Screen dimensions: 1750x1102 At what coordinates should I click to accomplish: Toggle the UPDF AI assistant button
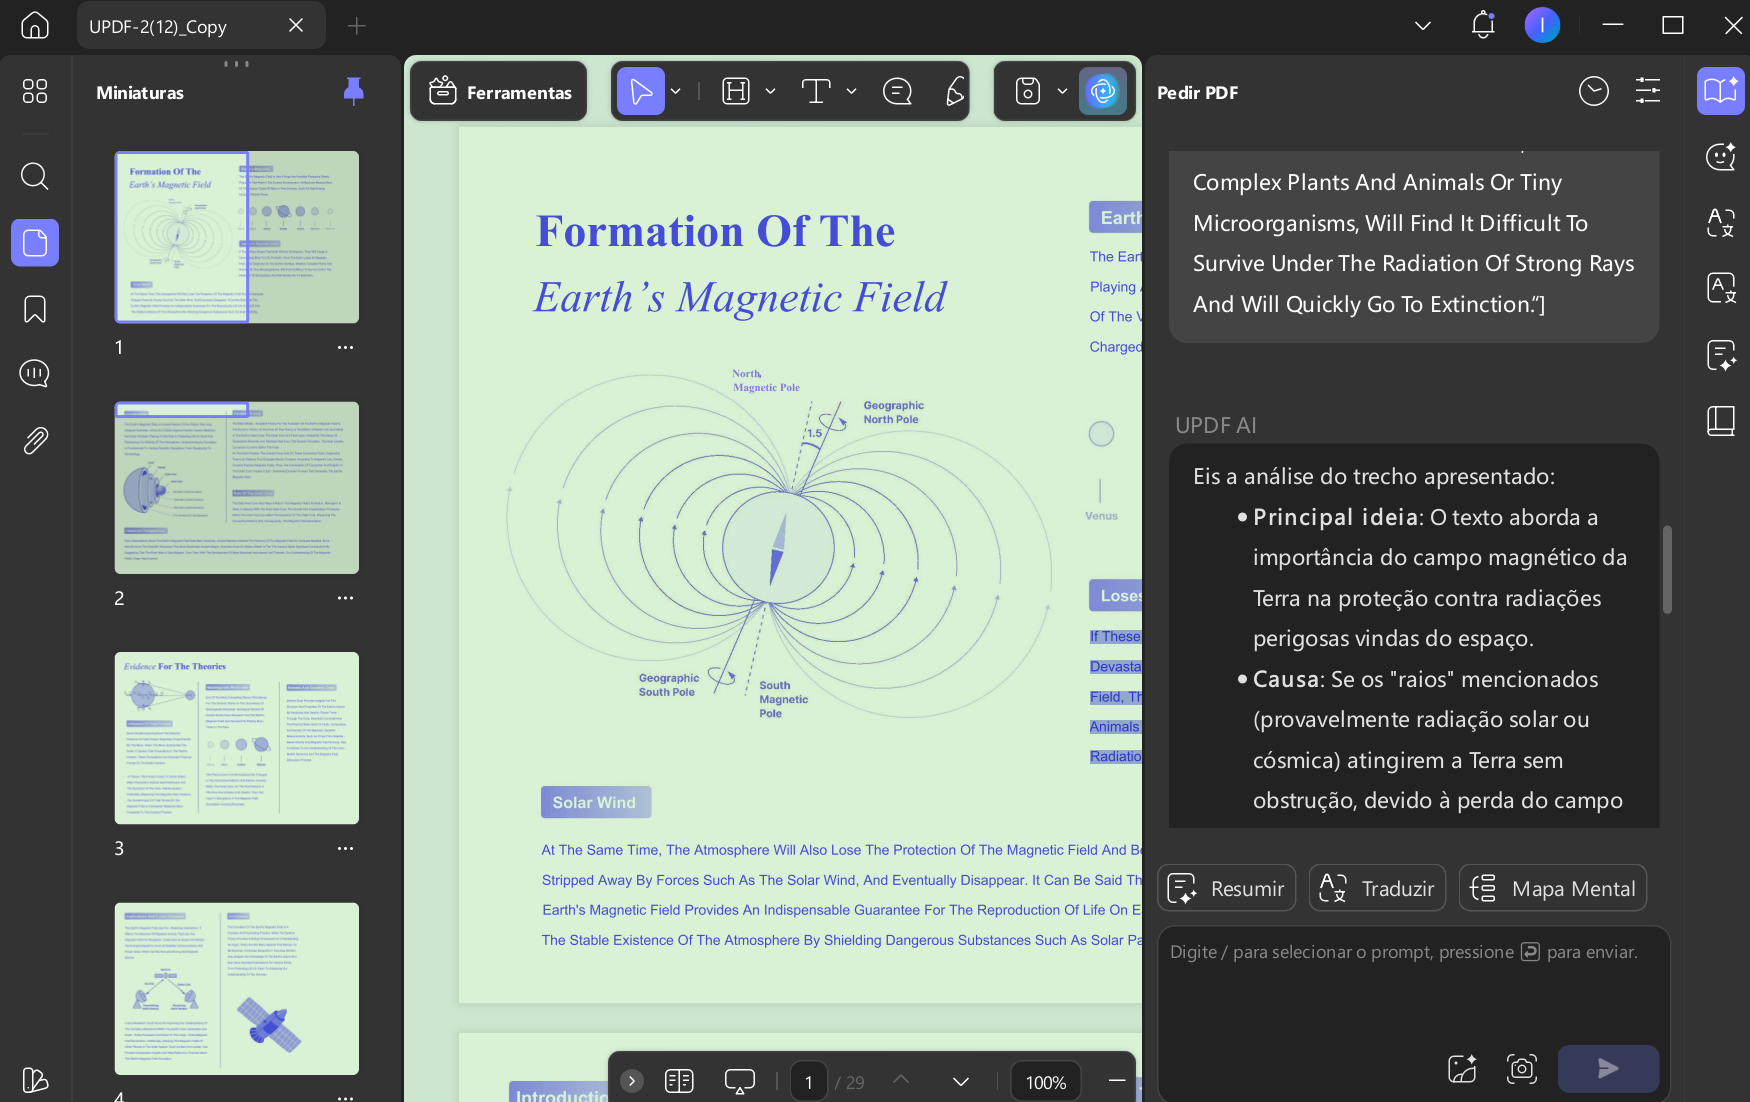1103,92
